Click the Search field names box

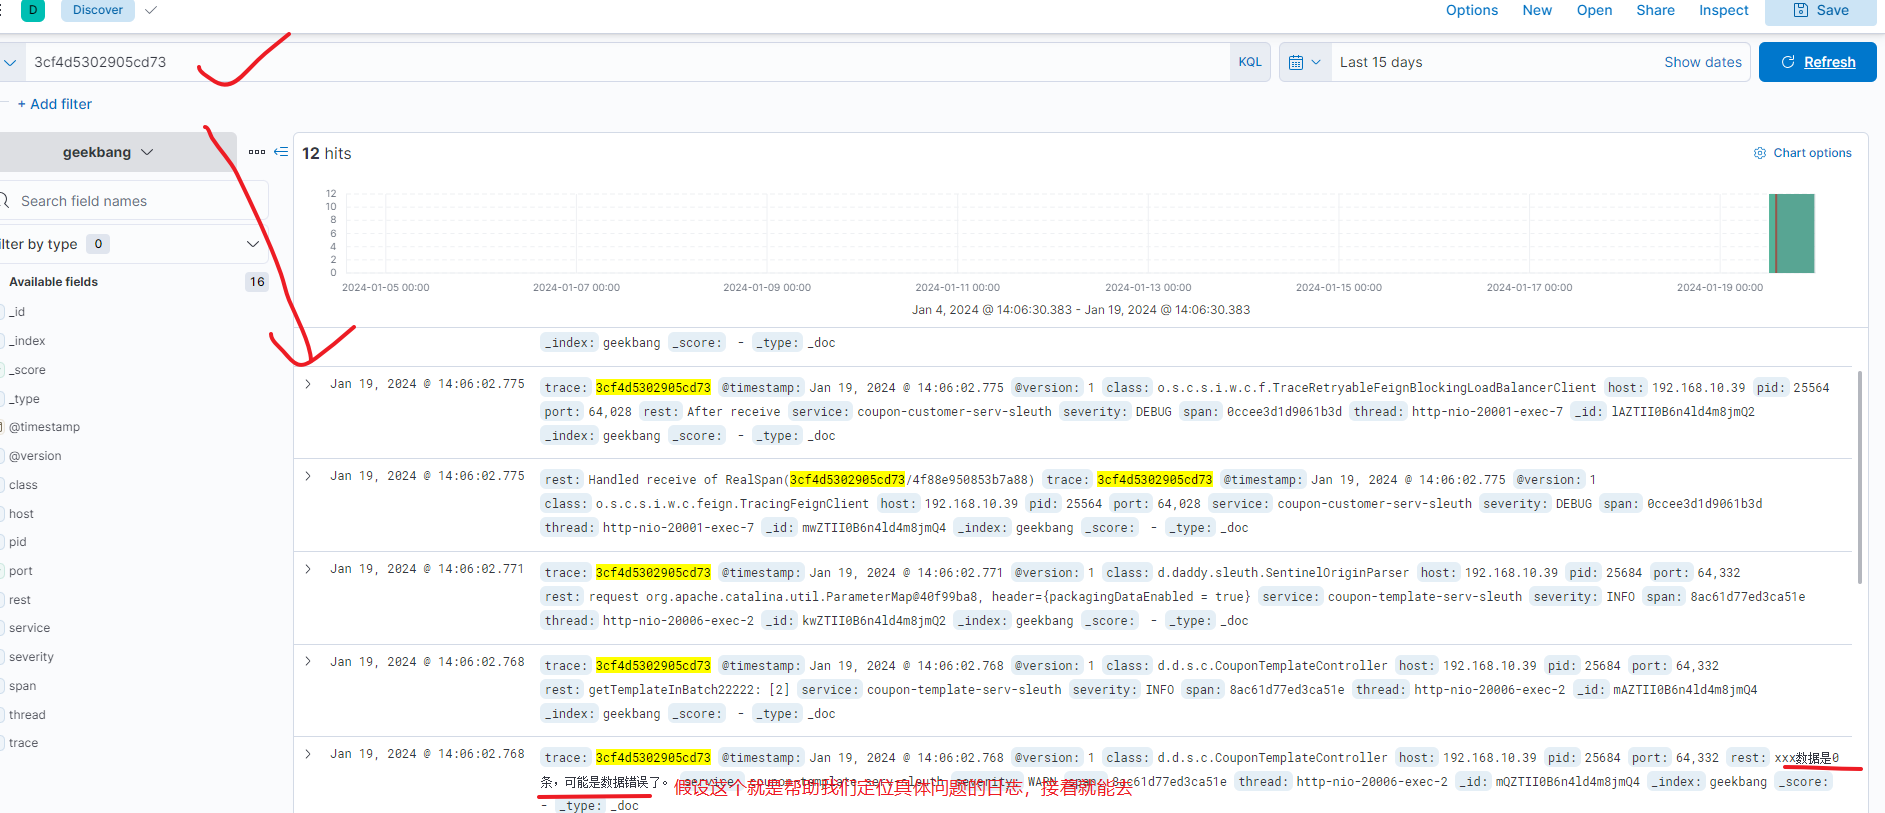point(134,201)
